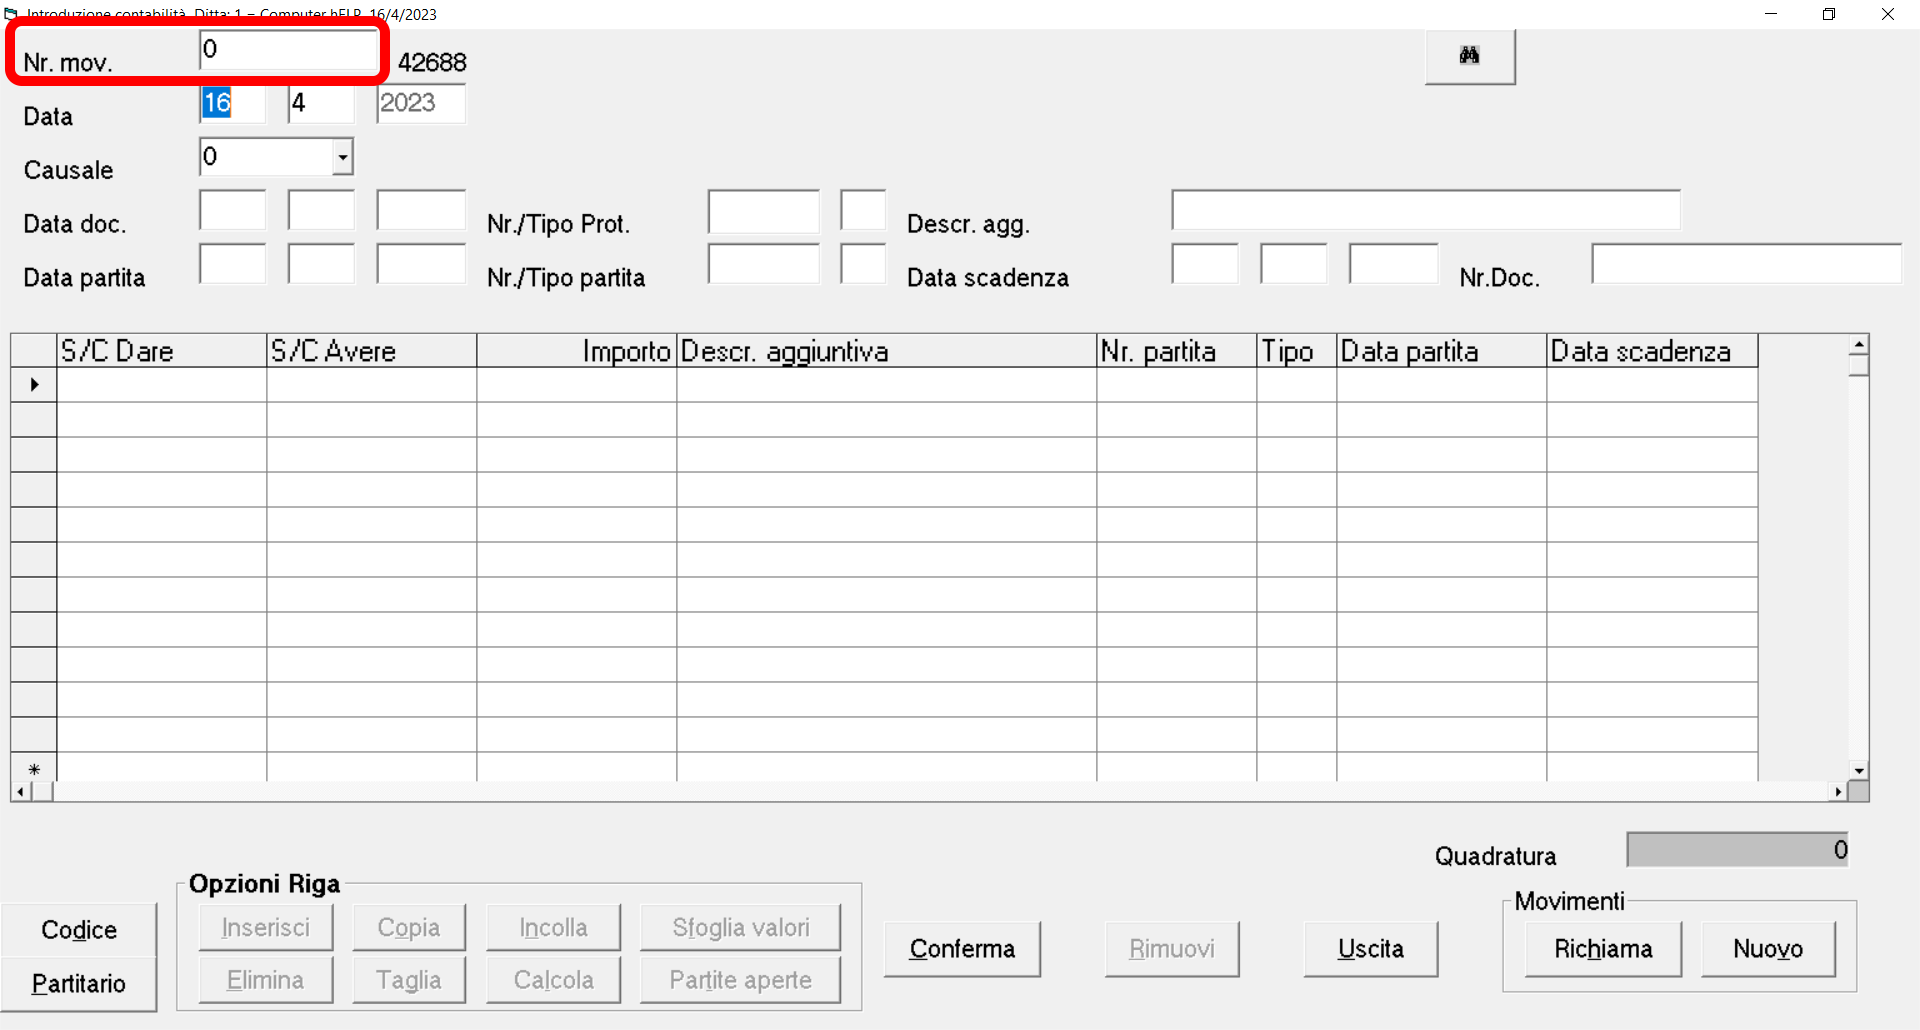Click the Partitario button
This screenshot has width=1920, height=1030.
pyautogui.click(x=79, y=984)
